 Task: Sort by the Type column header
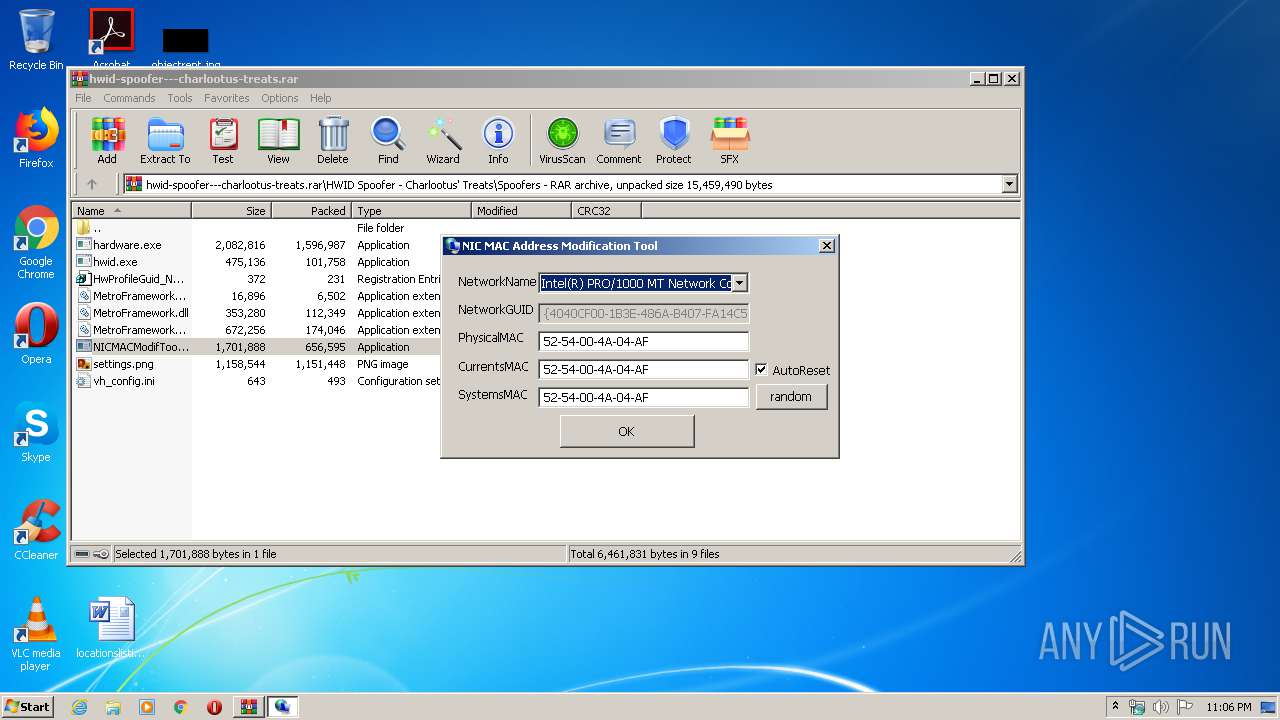pos(411,210)
